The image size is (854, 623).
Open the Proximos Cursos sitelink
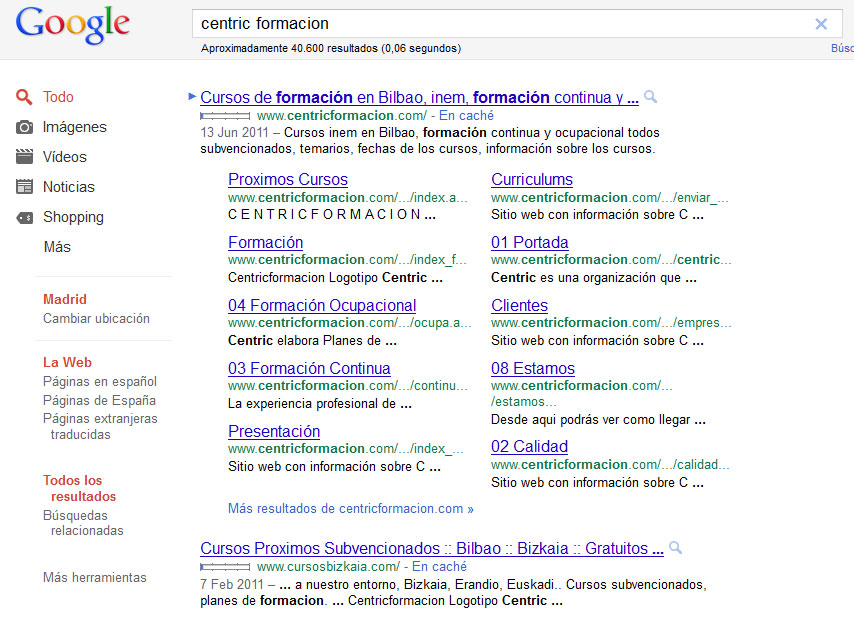point(288,179)
